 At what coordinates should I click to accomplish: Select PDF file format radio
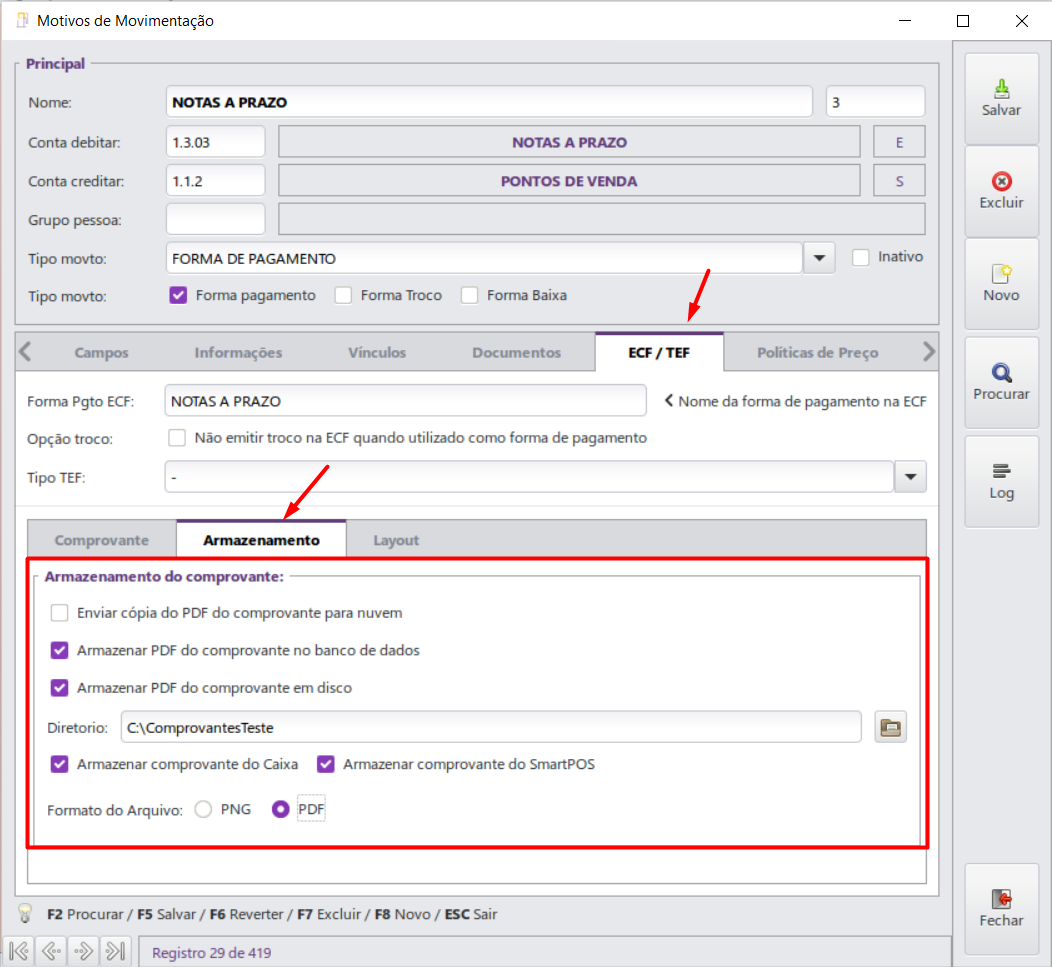coord(280,809)
